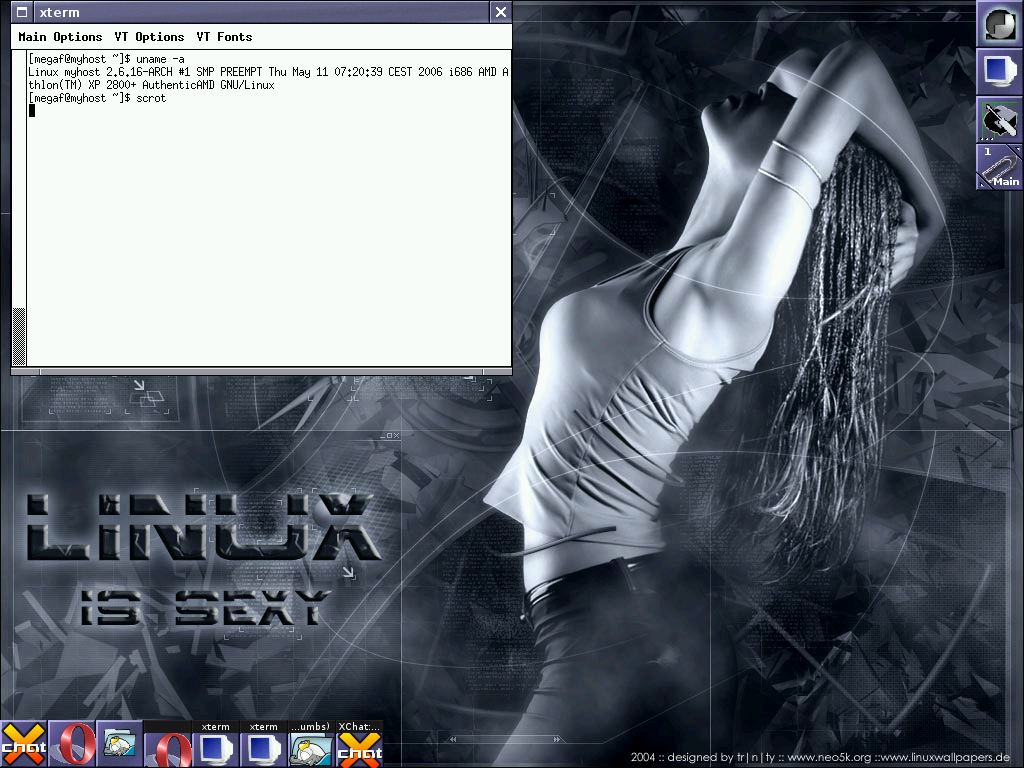Open the VT Options menu
Screen dimensions: 1024x768
coord(149,37)
